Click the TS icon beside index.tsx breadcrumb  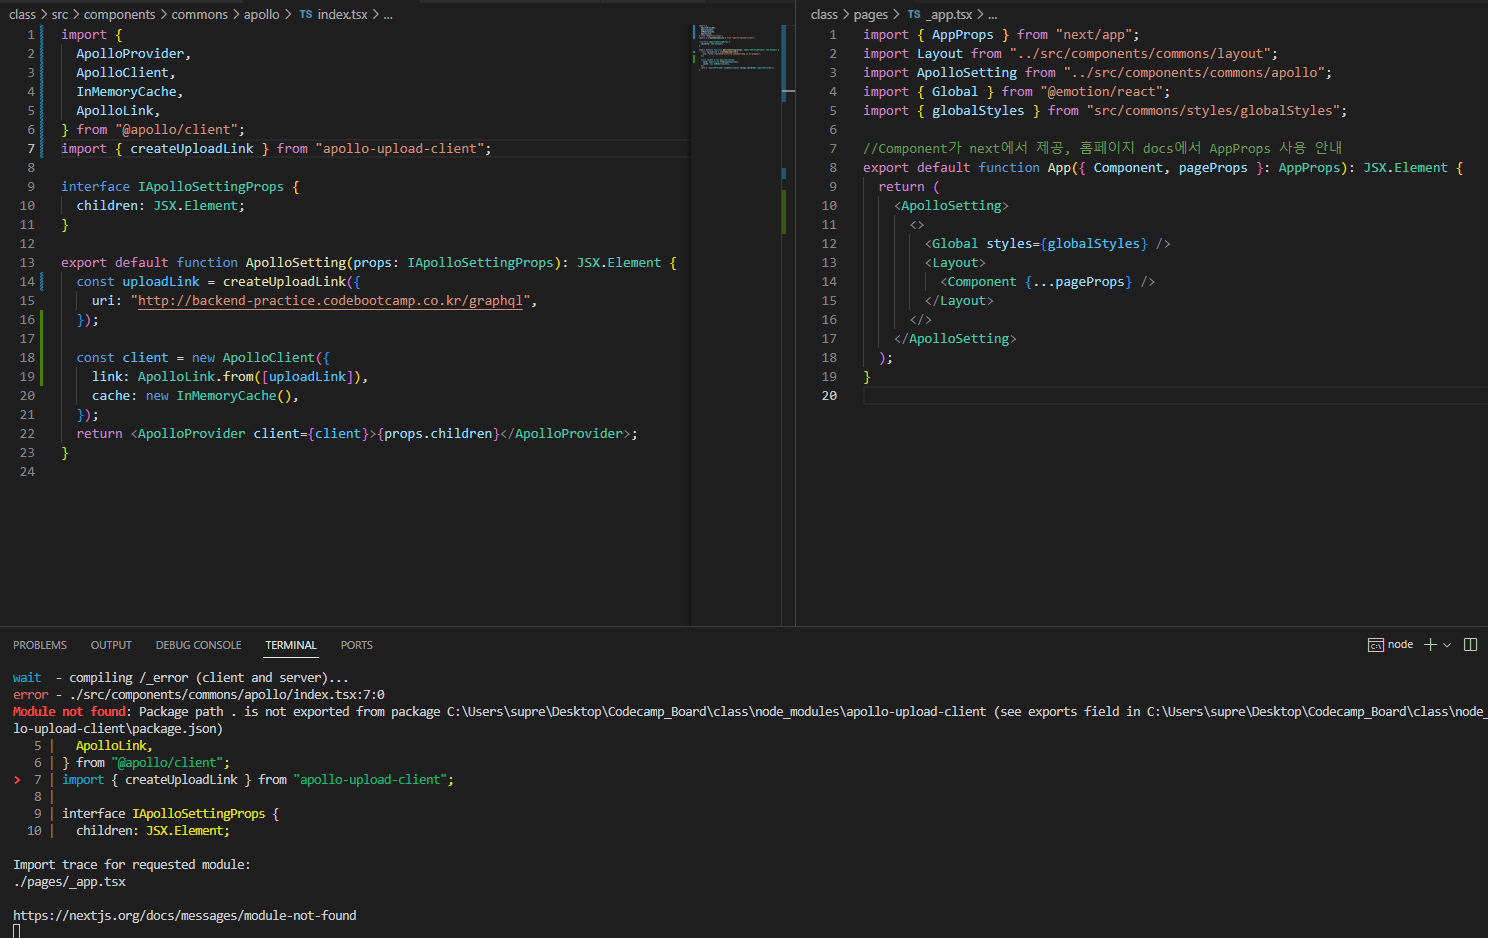point(306,15)
